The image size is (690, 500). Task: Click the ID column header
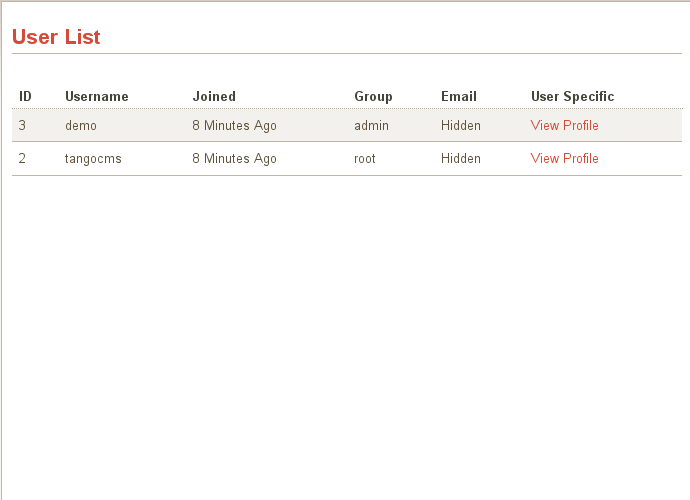25,96
